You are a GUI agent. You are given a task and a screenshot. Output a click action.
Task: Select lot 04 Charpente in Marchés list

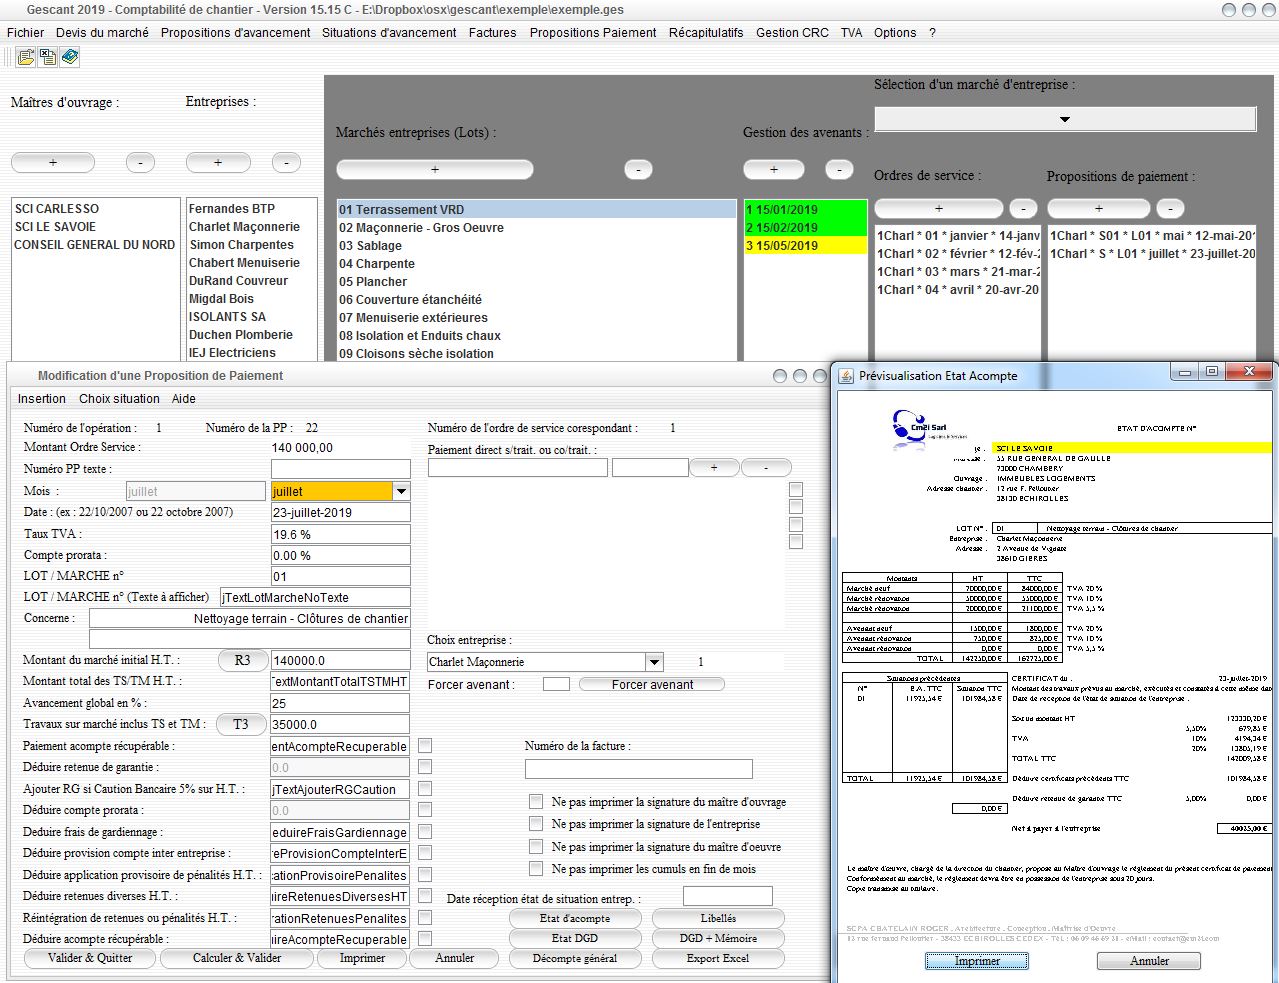pos(537,264)
